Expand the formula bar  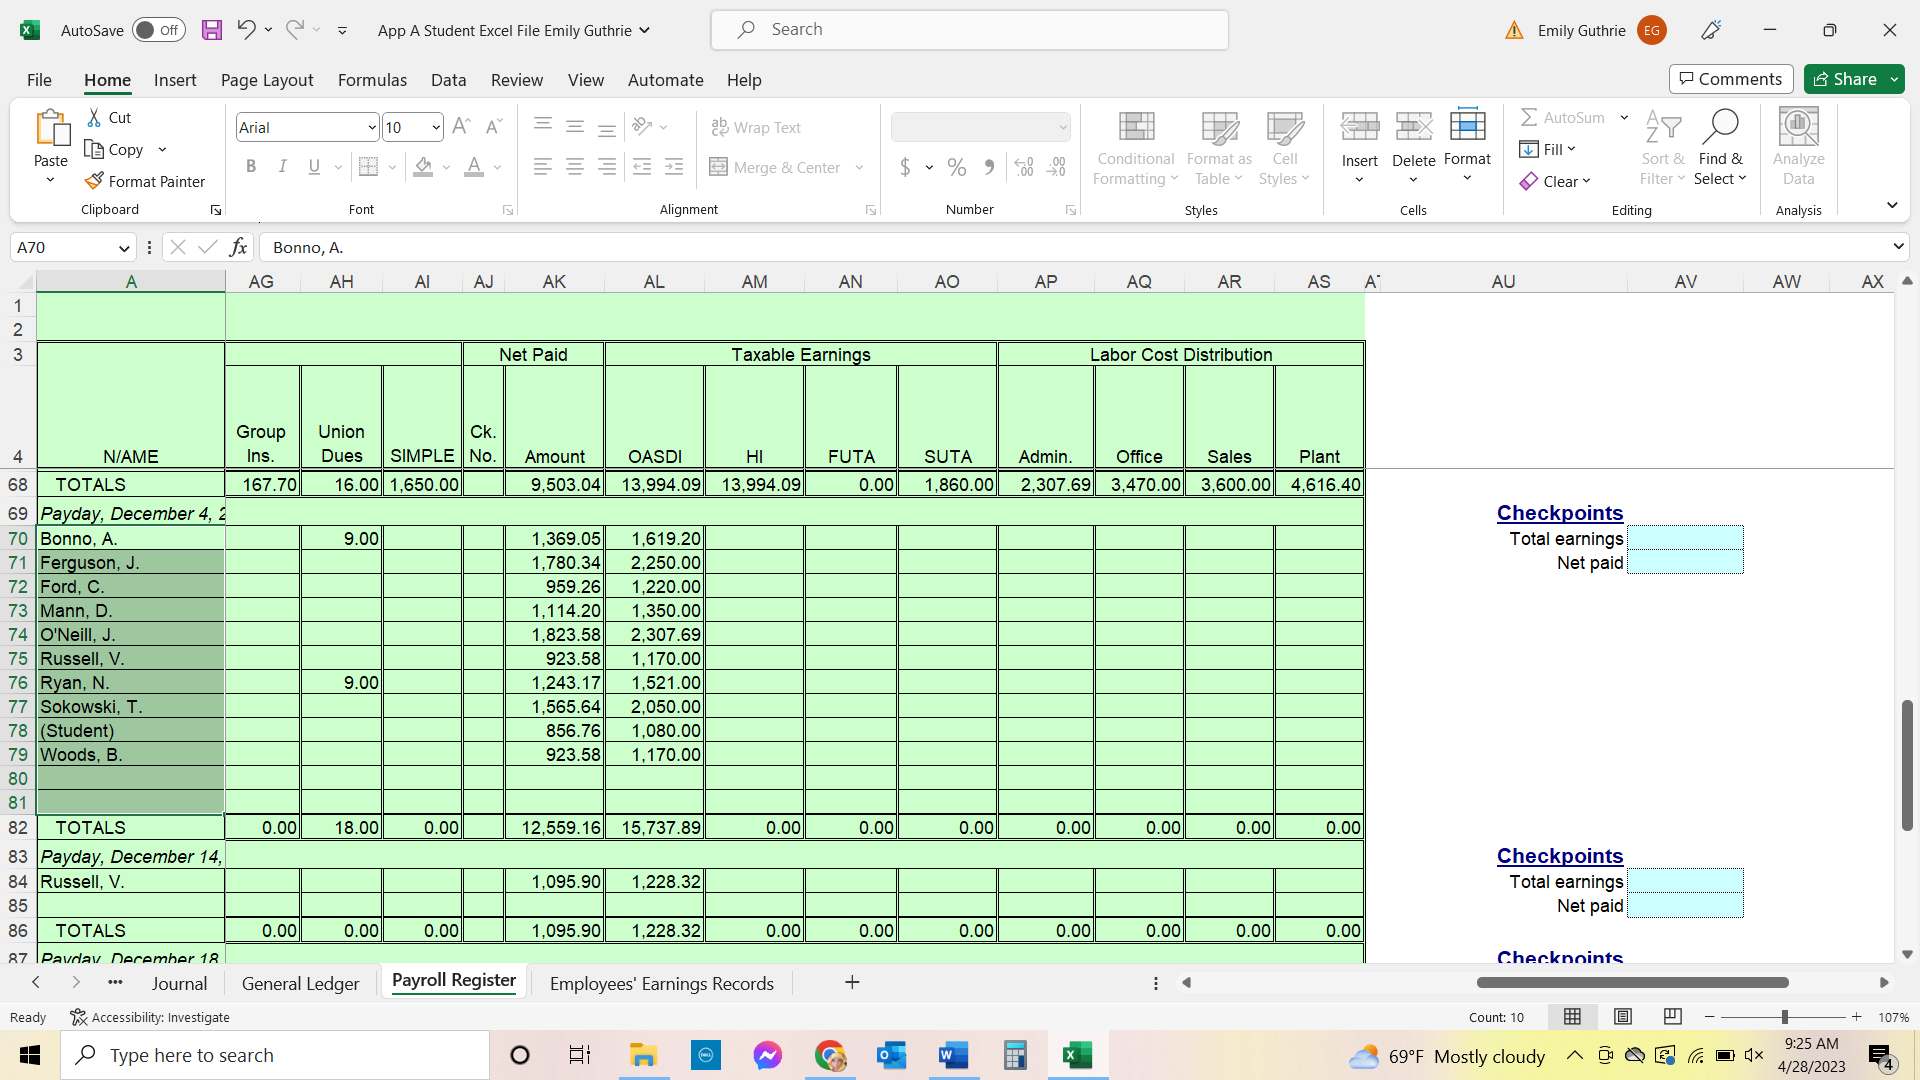pos(1898,247)
